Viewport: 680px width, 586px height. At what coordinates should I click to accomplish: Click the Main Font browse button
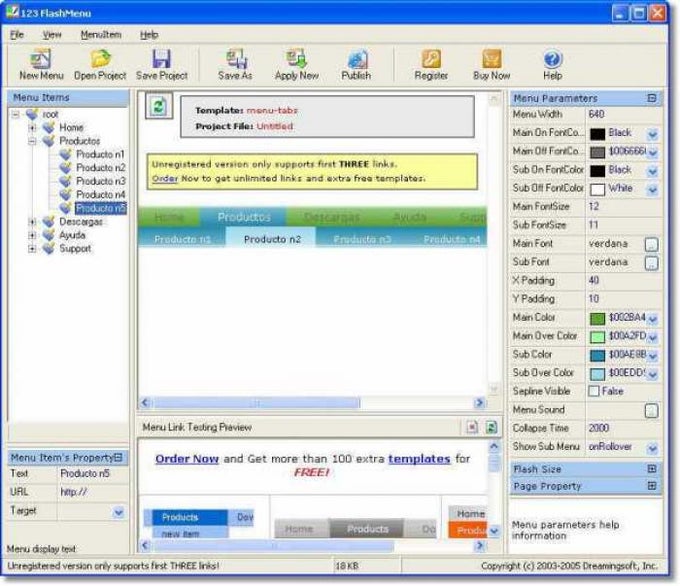point(651,244)
